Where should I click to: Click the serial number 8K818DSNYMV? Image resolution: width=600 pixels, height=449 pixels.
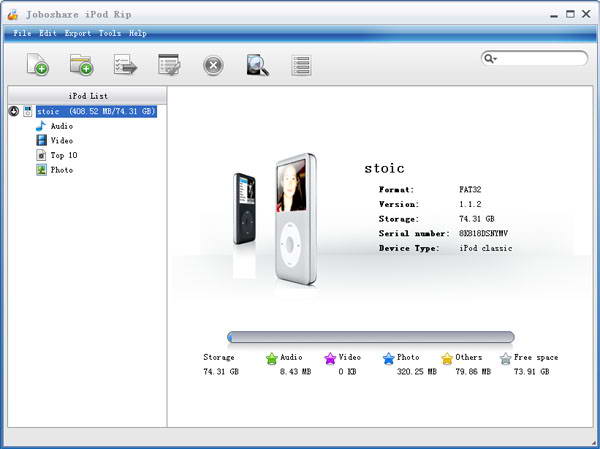coord(483,233)
